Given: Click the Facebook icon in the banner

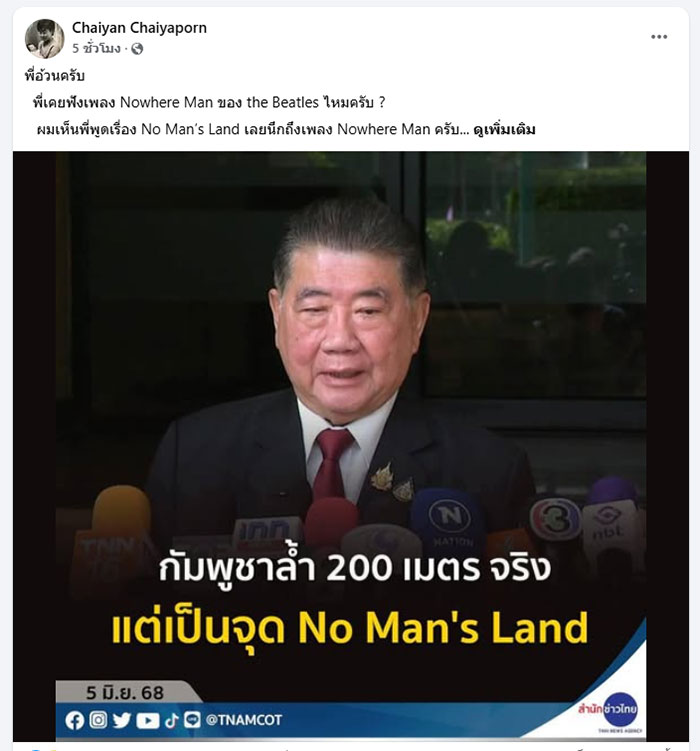Looking at the screenshot, I should (74, 720).
